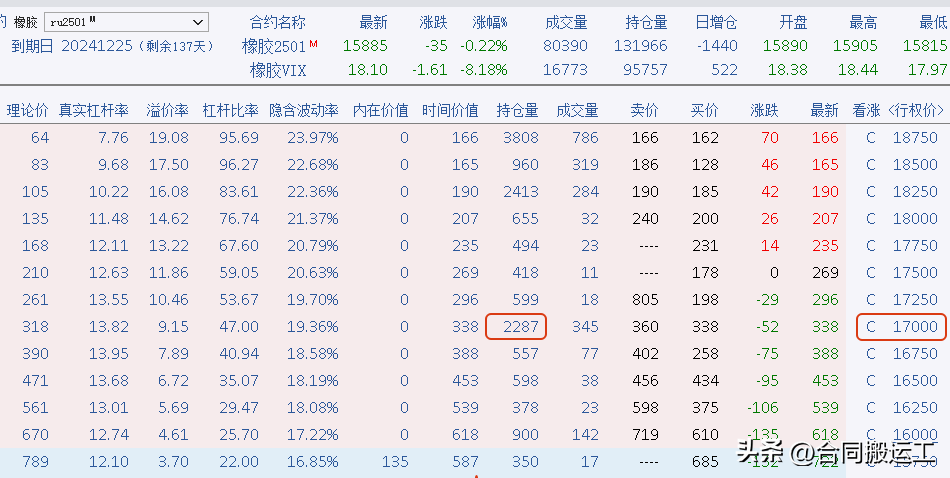The height and width of the screenshot is (478, 950).
Task: Click ask price 805
Action: pyautogui.click(x=645, y=299)
